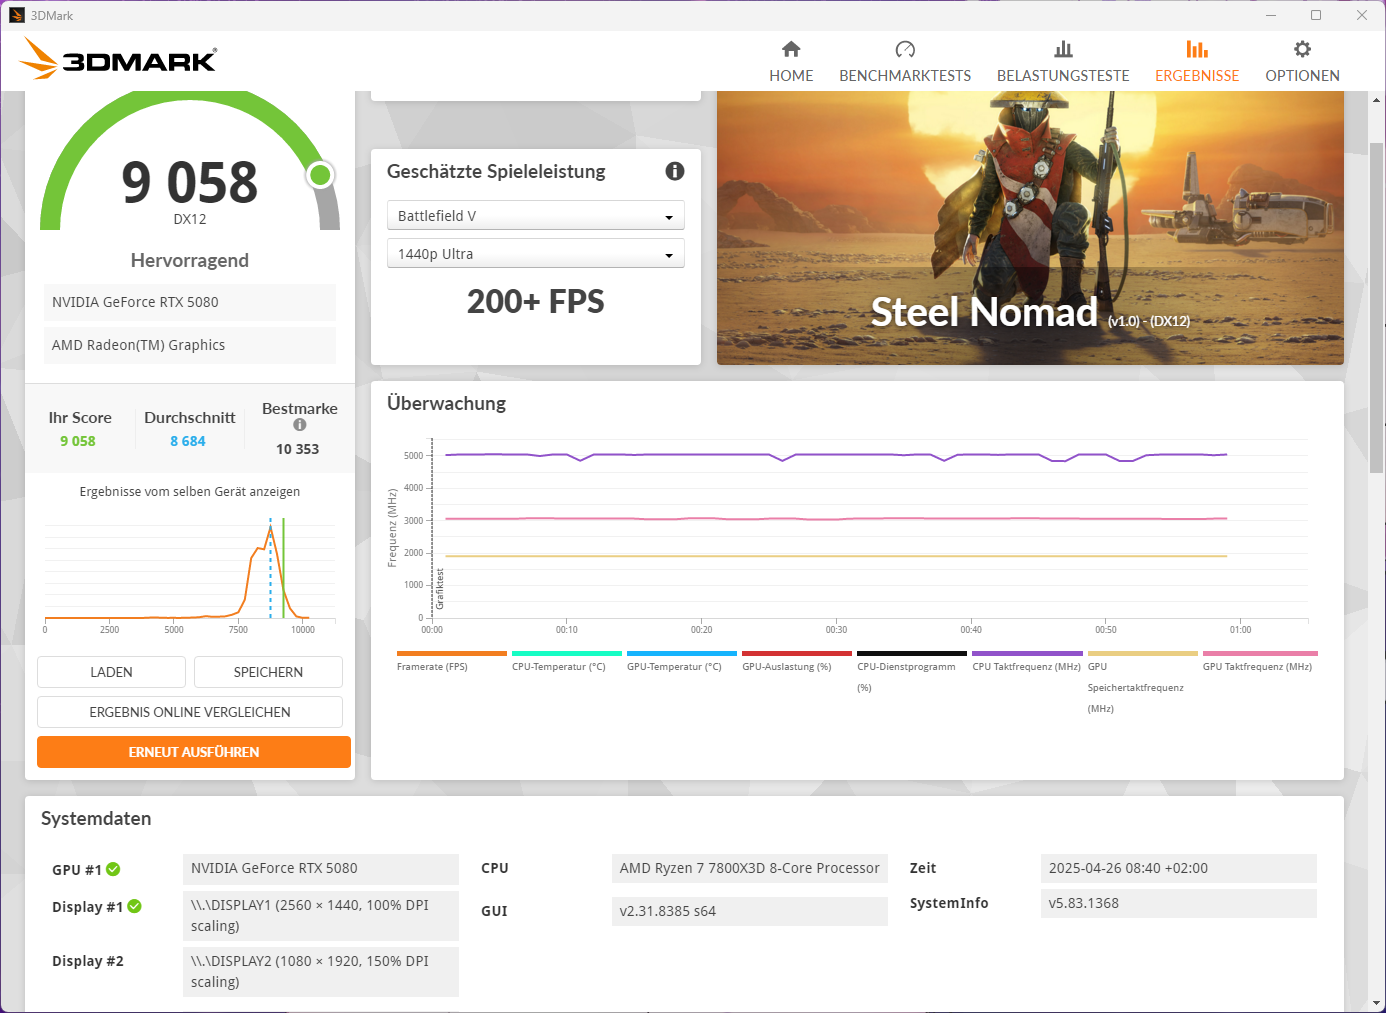Image resolution: width=1386 pixels, height=1013 pixels.
Task: Toggle GPU Speichertaktfrequenz legend swatch
Action: (1143, 654)
